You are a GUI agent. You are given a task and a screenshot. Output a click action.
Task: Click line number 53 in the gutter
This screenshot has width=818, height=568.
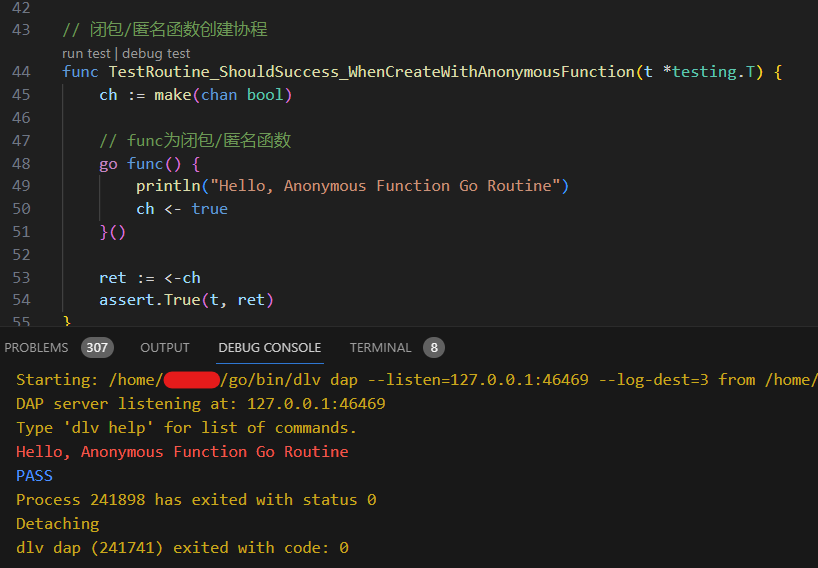click(x=20, y=277)
